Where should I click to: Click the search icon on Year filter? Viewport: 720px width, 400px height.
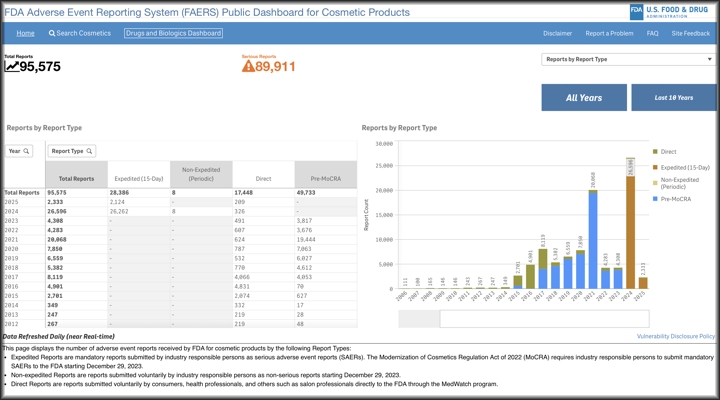pos(27,151)
